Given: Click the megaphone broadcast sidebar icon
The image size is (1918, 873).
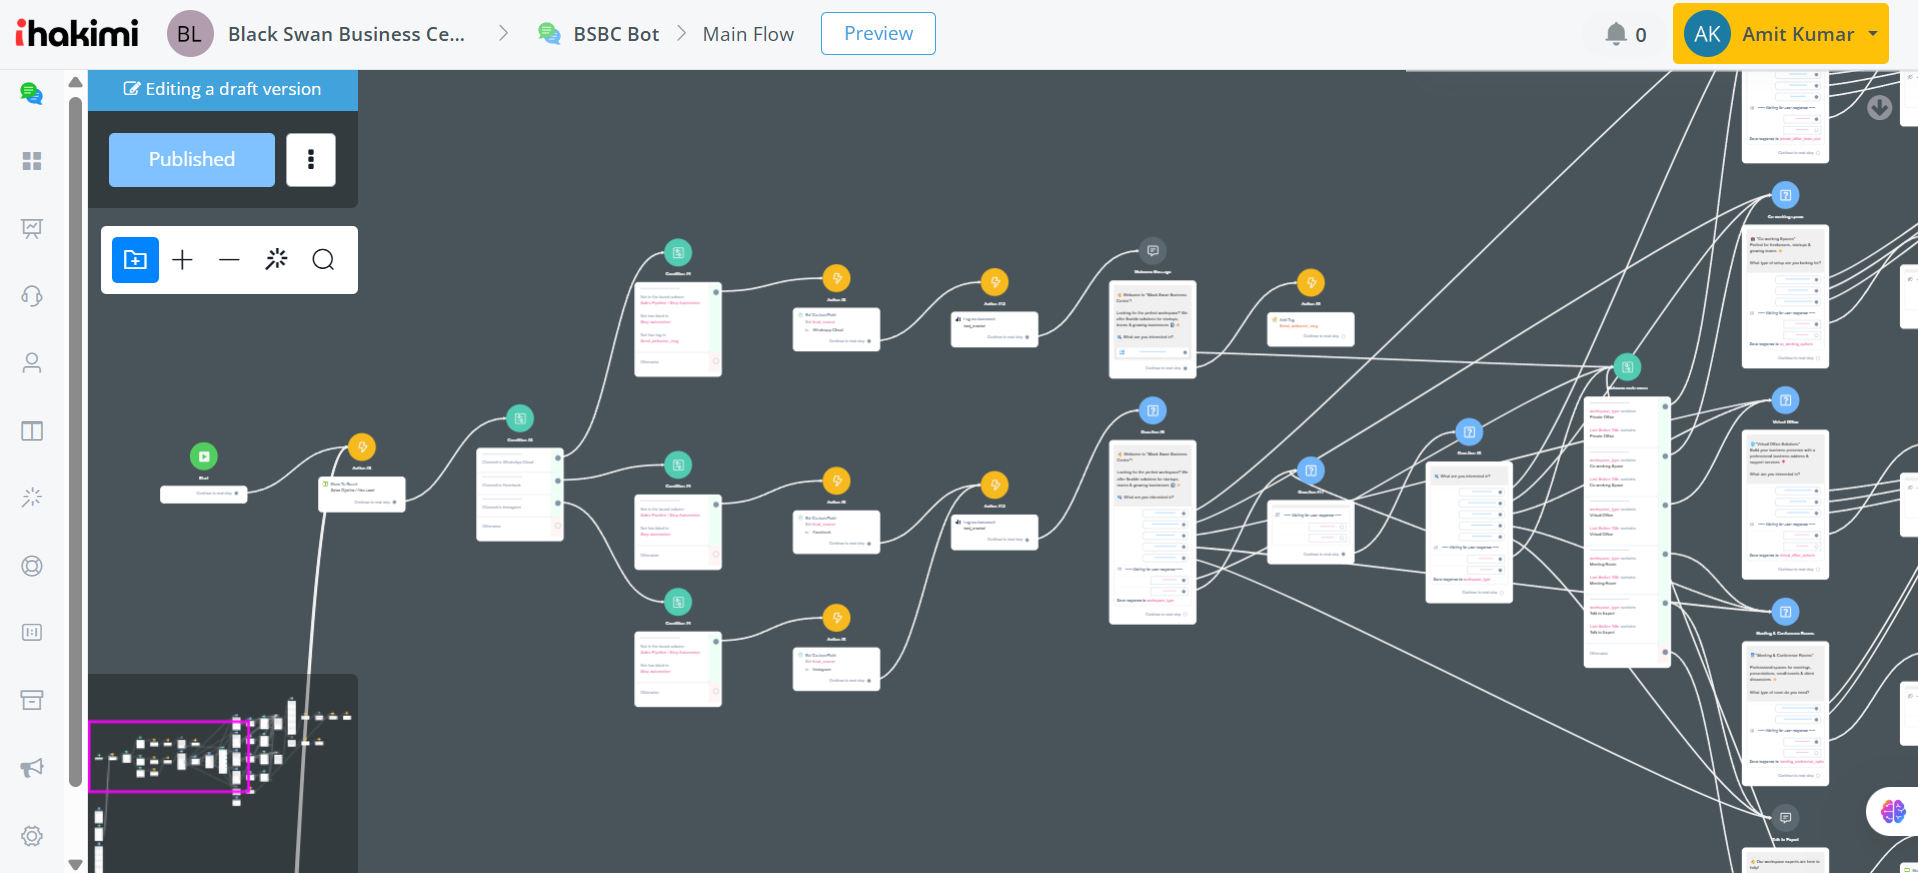Looking at the screenshot, I should tap(32, 767).
